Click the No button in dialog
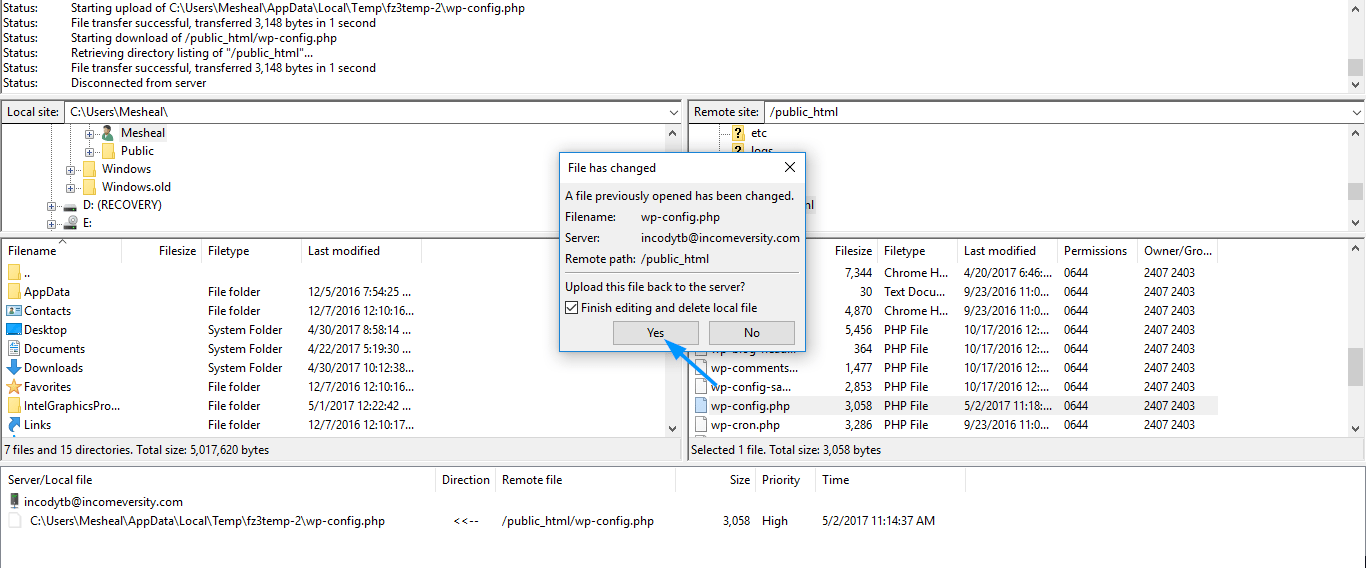The image size is (1366, 568). click(x=751, y=333)
